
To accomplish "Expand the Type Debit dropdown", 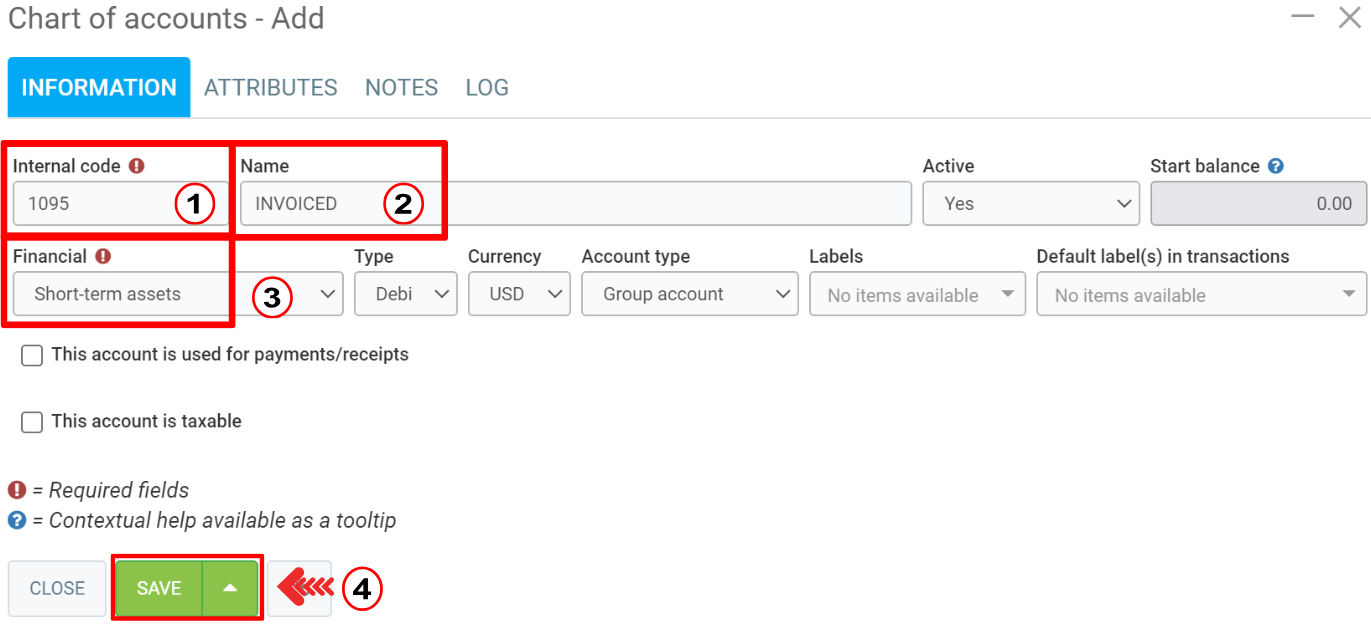I will (405, 294).
